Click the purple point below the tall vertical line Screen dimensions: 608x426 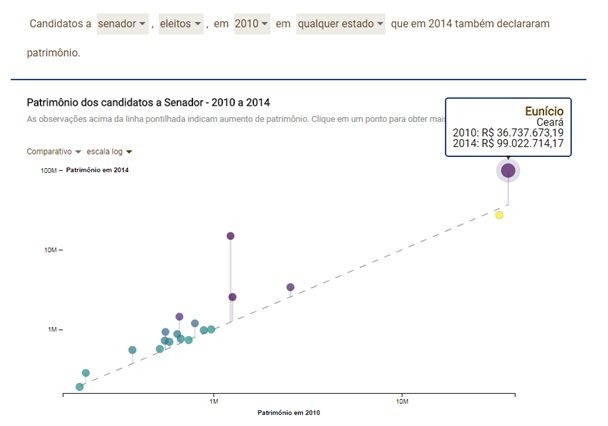coord(232,297)
